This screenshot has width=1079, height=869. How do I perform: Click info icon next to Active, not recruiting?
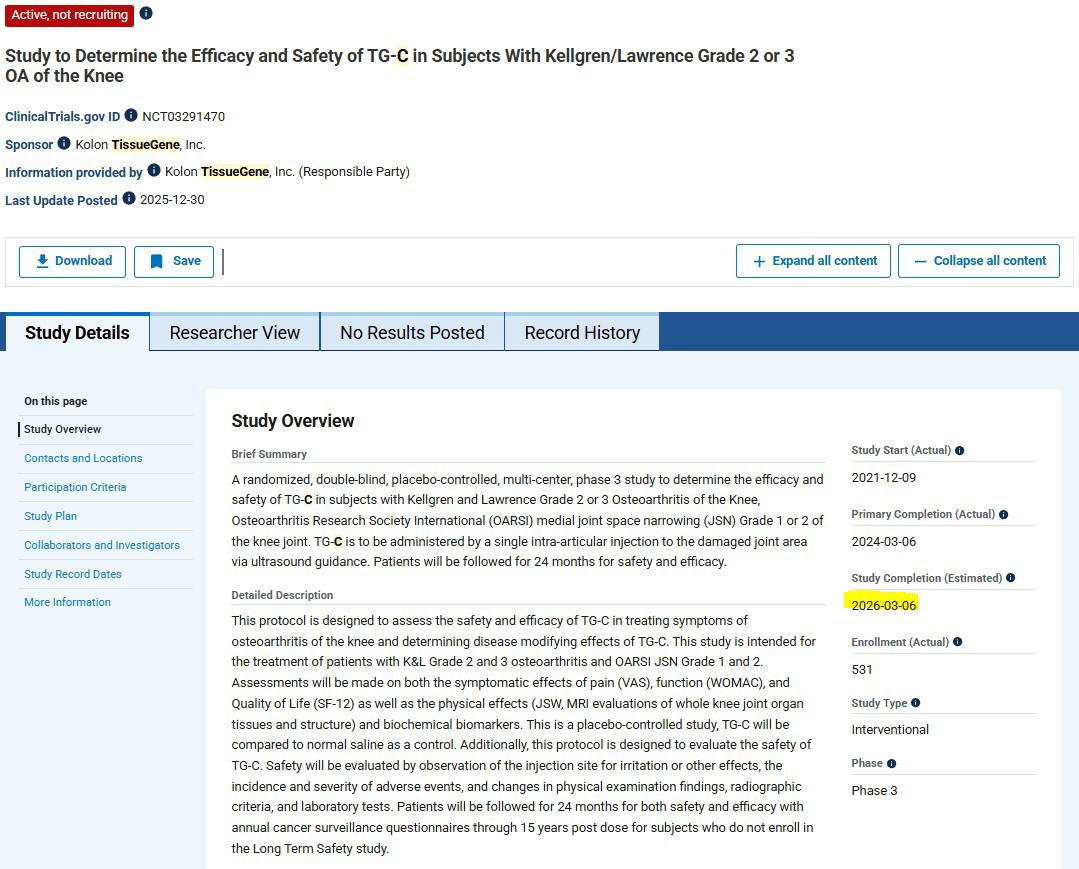pos(146,13)
